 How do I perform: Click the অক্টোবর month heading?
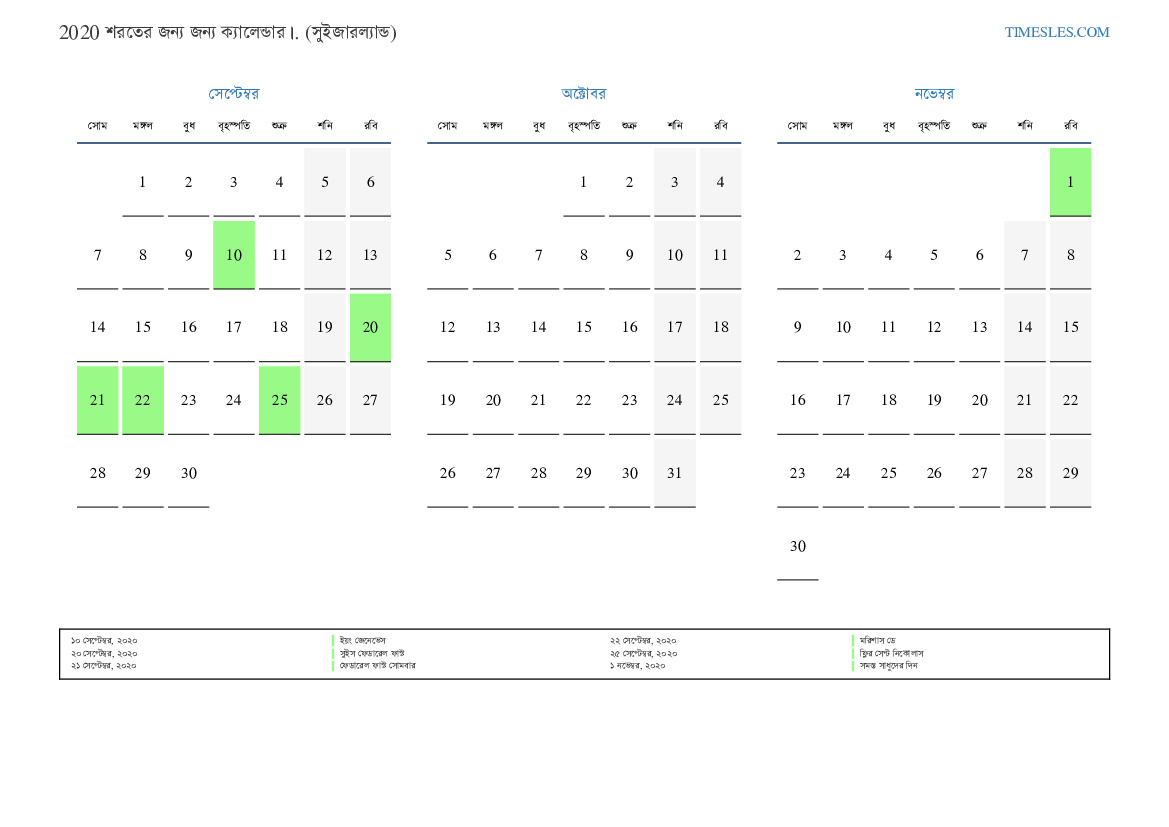point(584,94)
